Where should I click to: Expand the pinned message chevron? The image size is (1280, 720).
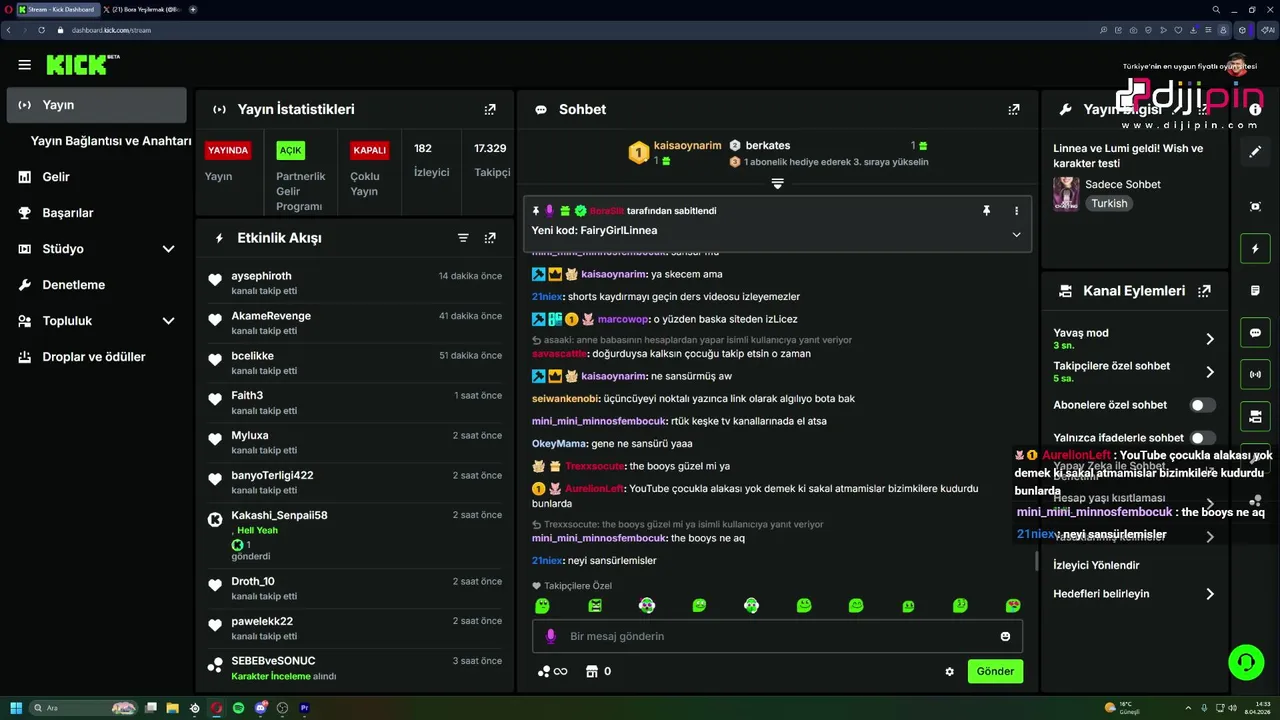click(1016, 234)
